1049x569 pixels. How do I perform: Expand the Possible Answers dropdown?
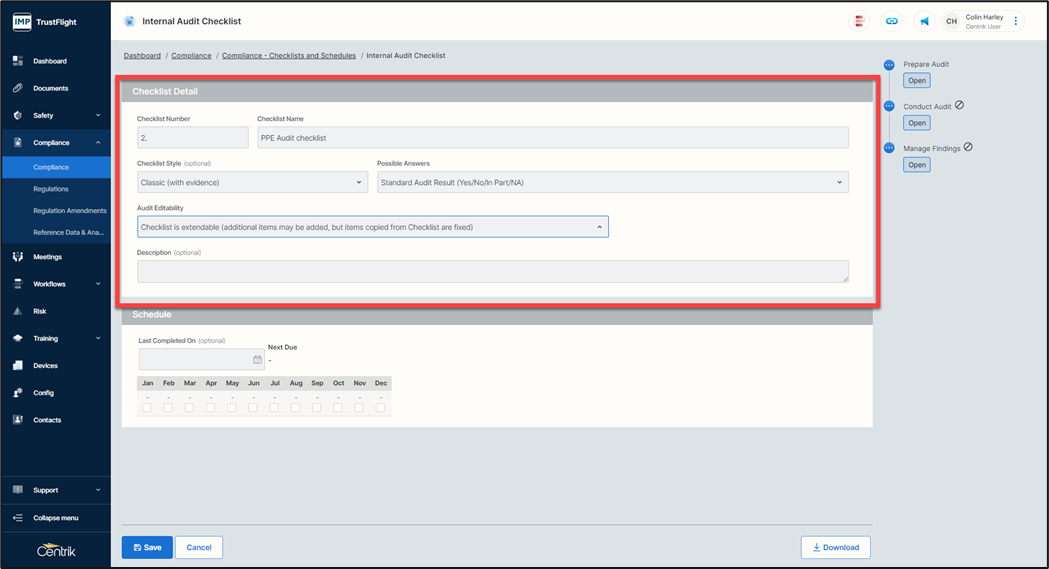[612, 182]
